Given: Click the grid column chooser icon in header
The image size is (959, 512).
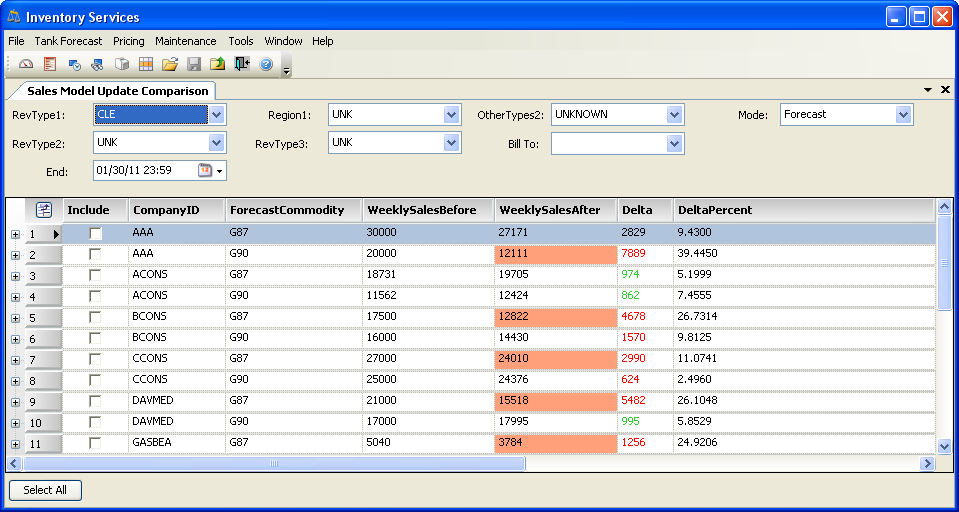Looking at the screenshot, I should pos(43,210).
